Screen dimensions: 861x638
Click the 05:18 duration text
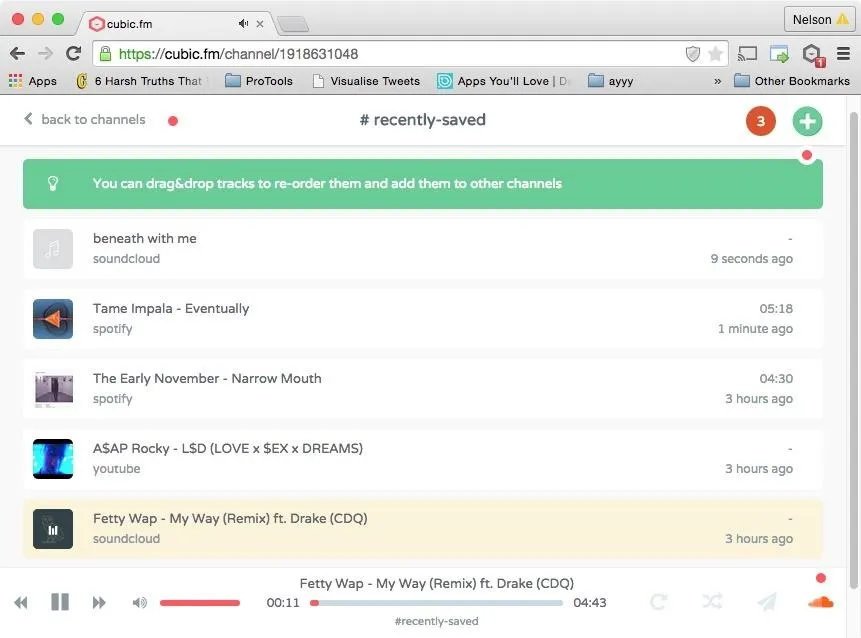point(776,309)
